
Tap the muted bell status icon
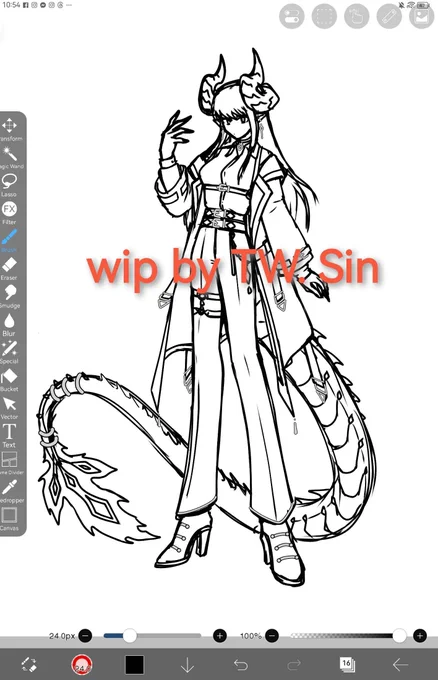(402, 5)
